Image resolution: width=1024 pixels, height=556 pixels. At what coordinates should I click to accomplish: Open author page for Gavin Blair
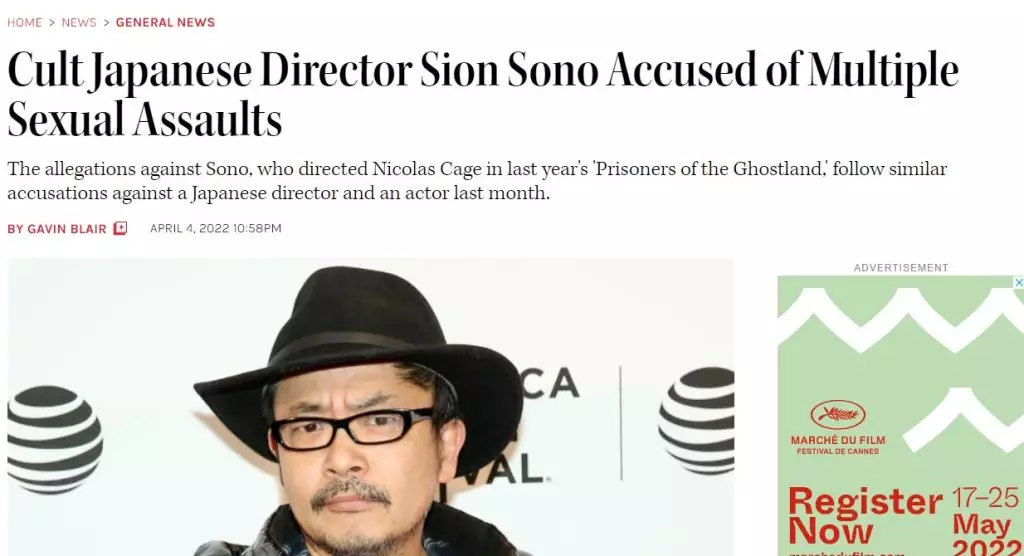(57, 229)
